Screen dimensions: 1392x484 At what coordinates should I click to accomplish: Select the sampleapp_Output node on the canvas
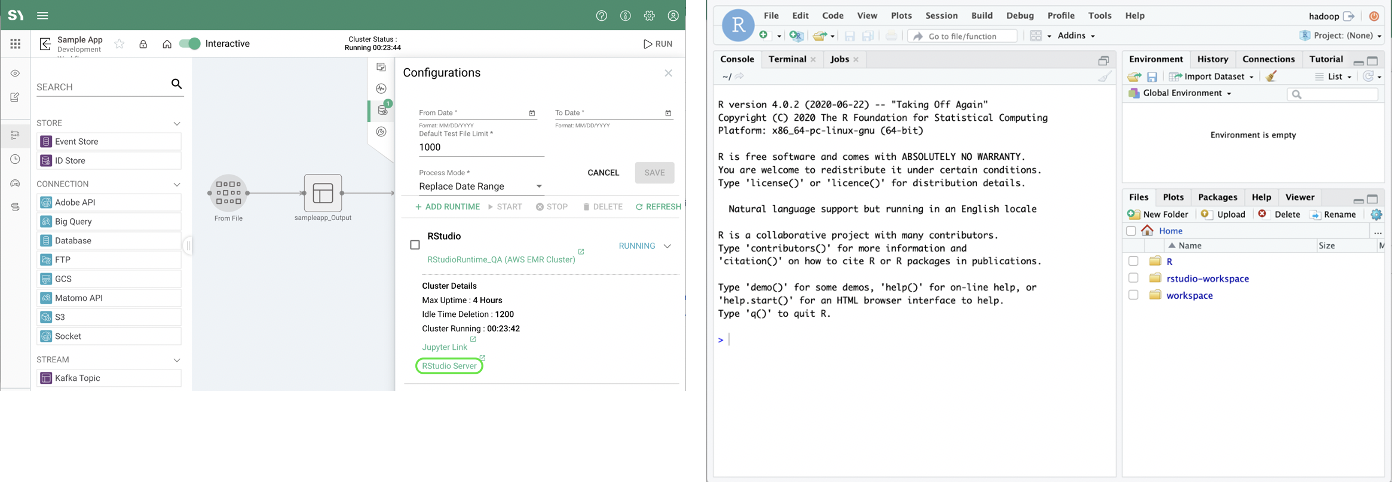click(x=322, y=193)
